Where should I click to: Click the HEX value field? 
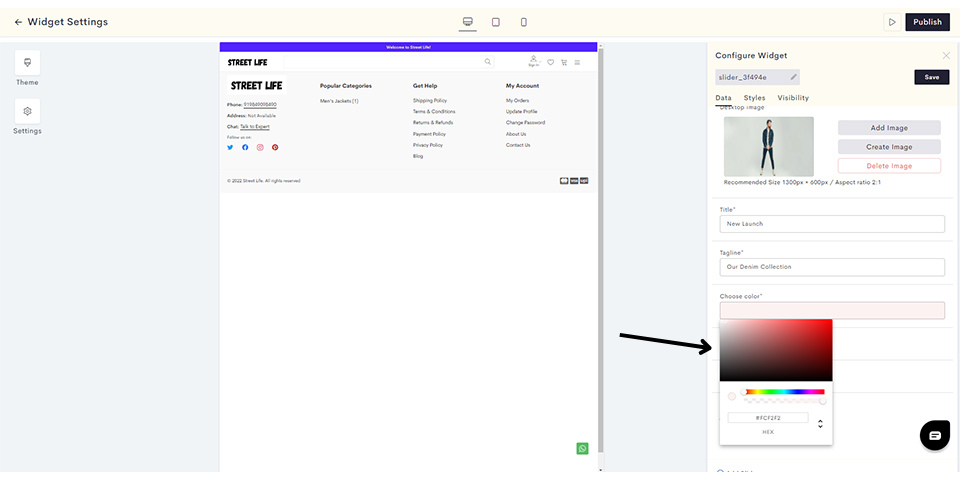[768, 418]
